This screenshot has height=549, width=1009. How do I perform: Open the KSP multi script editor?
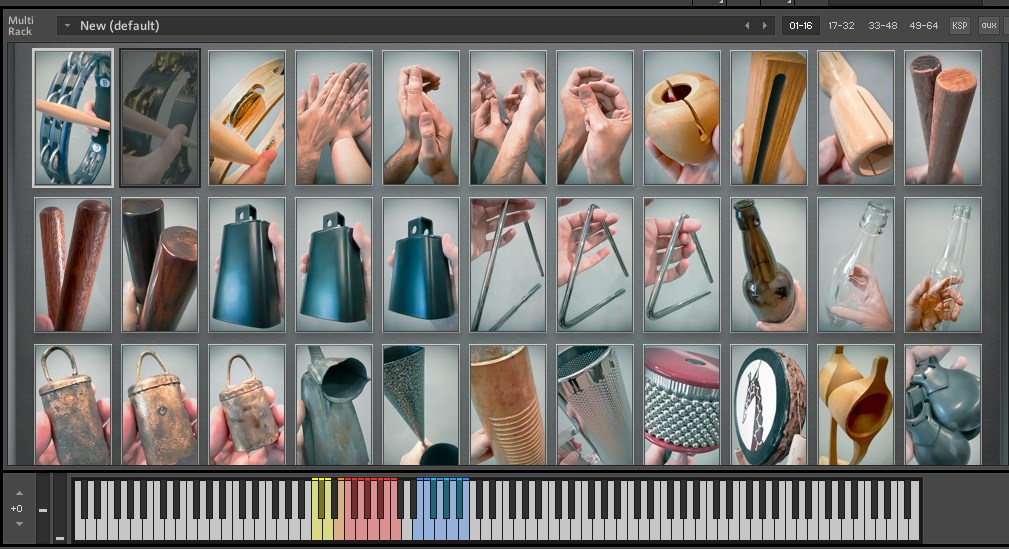coord(959,26)
